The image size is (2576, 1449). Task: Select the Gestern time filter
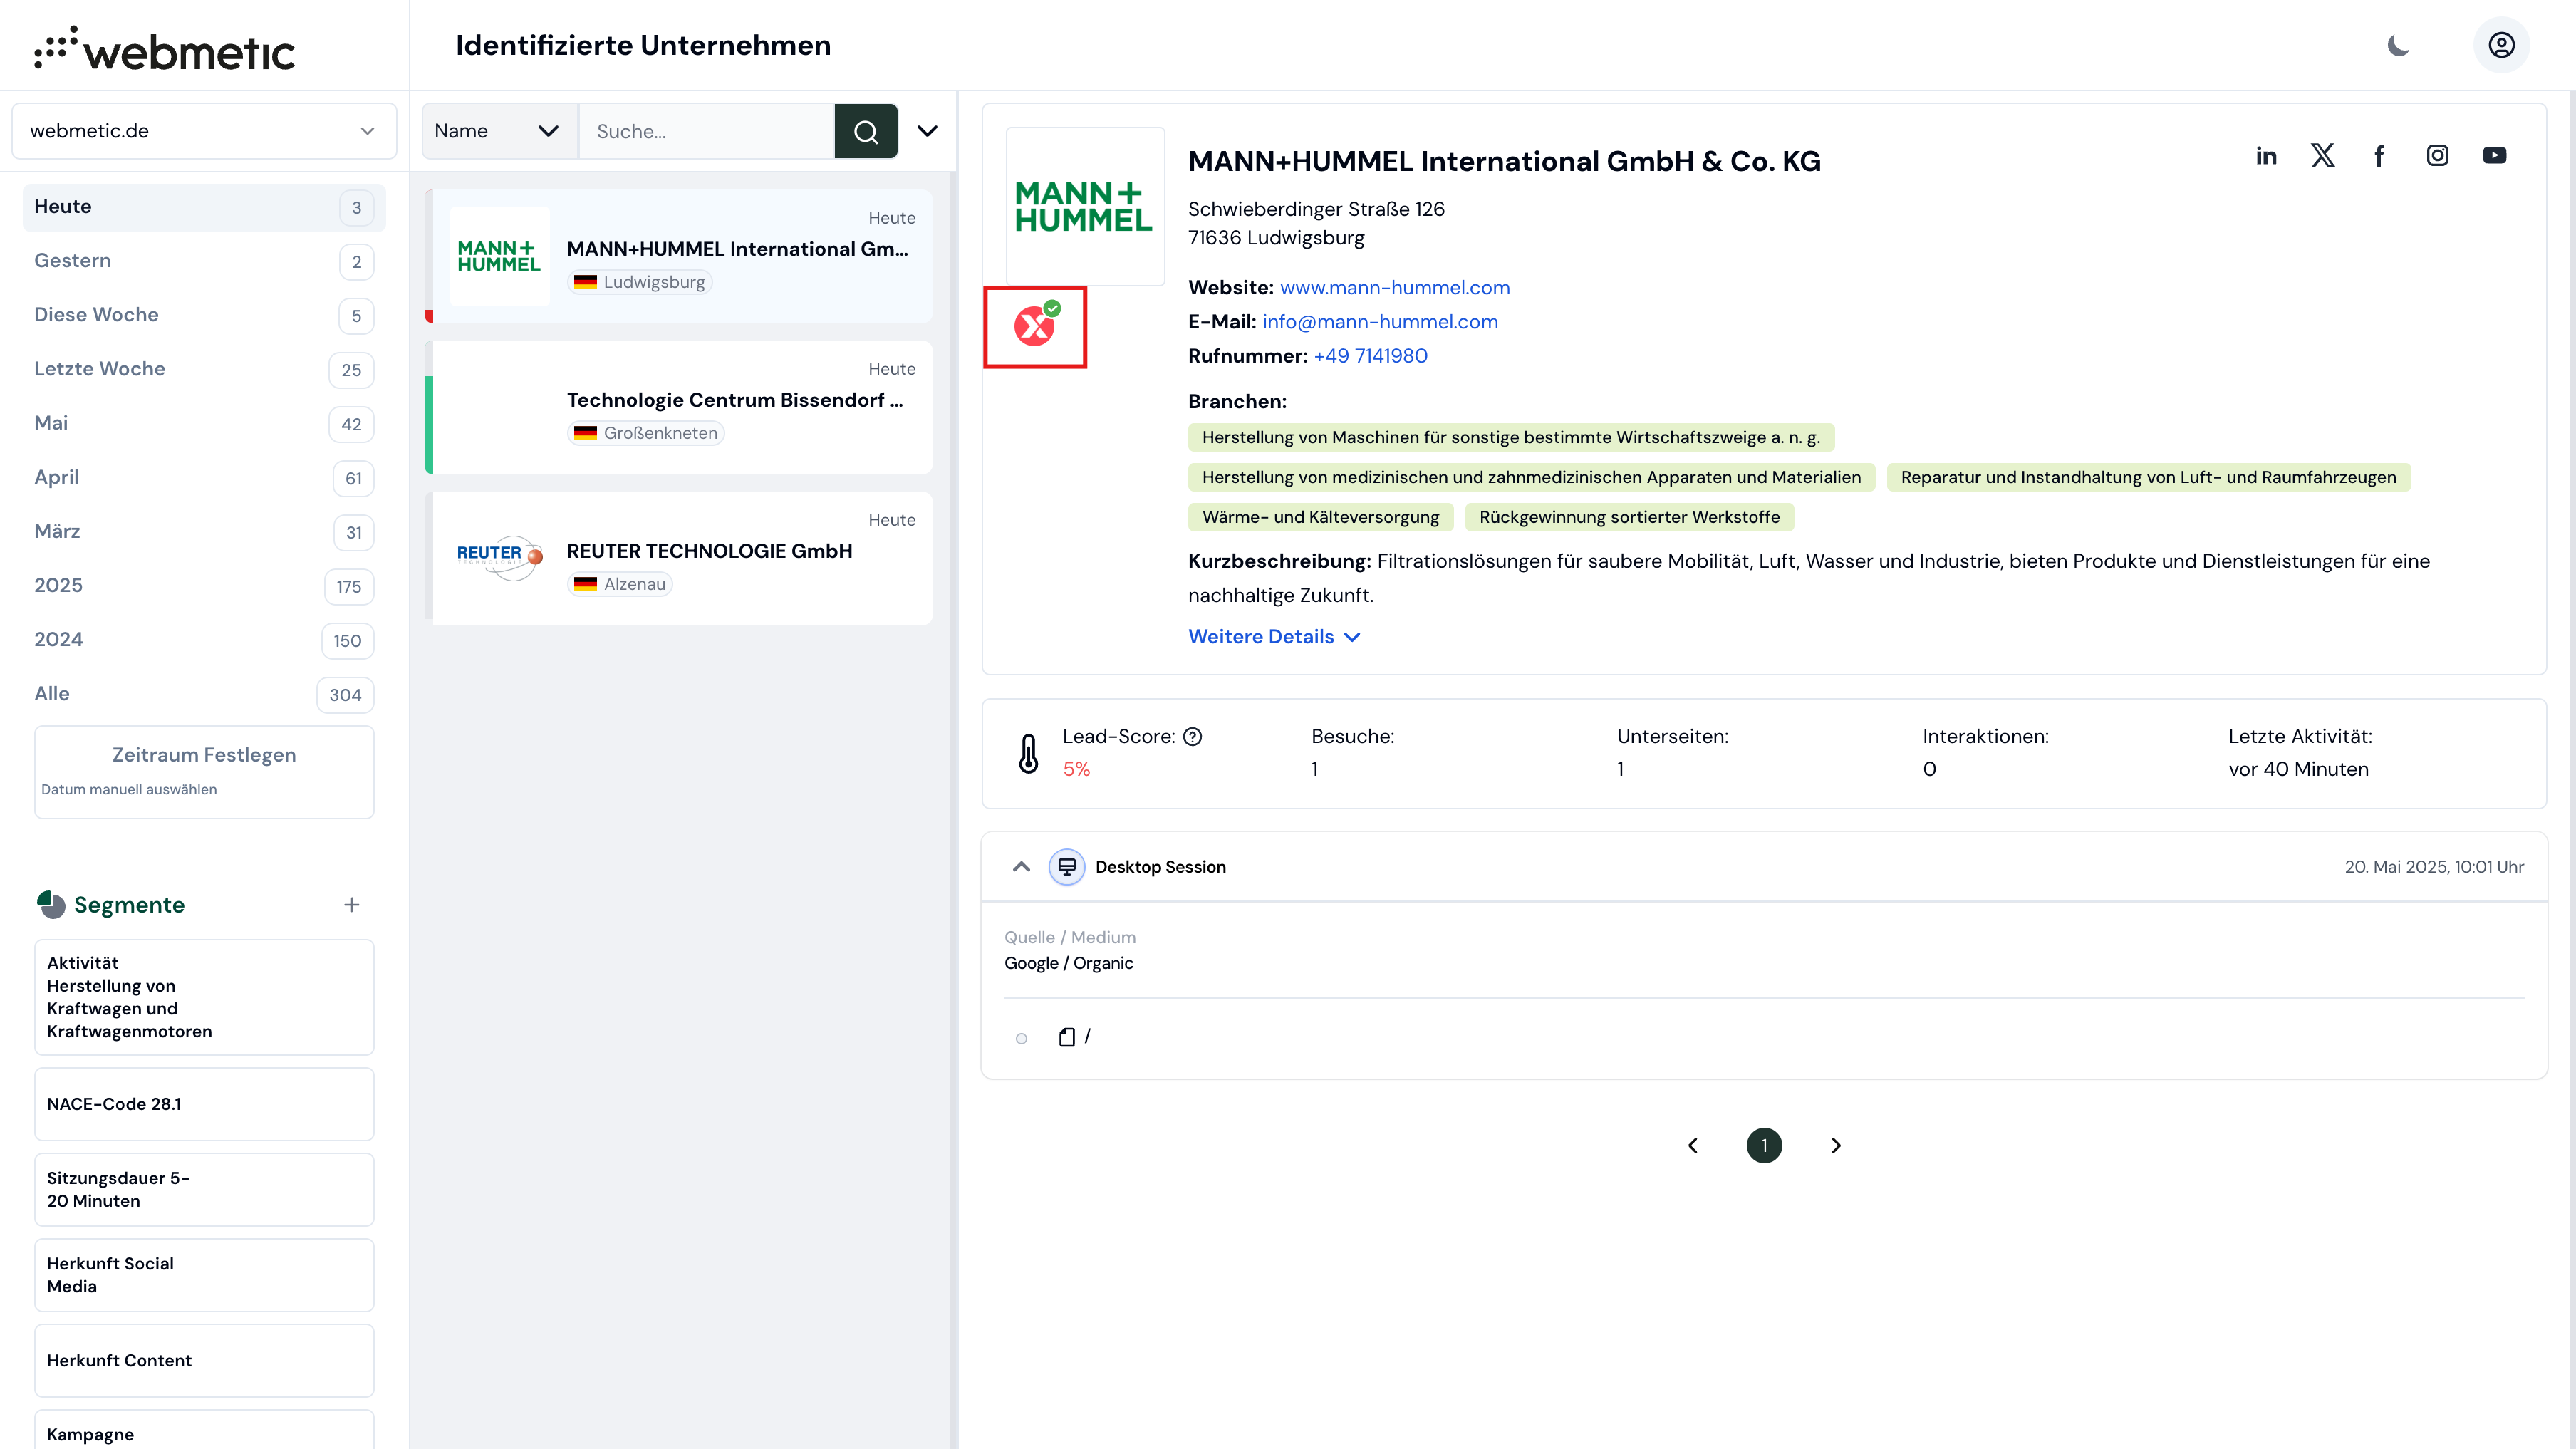point(204,261)
